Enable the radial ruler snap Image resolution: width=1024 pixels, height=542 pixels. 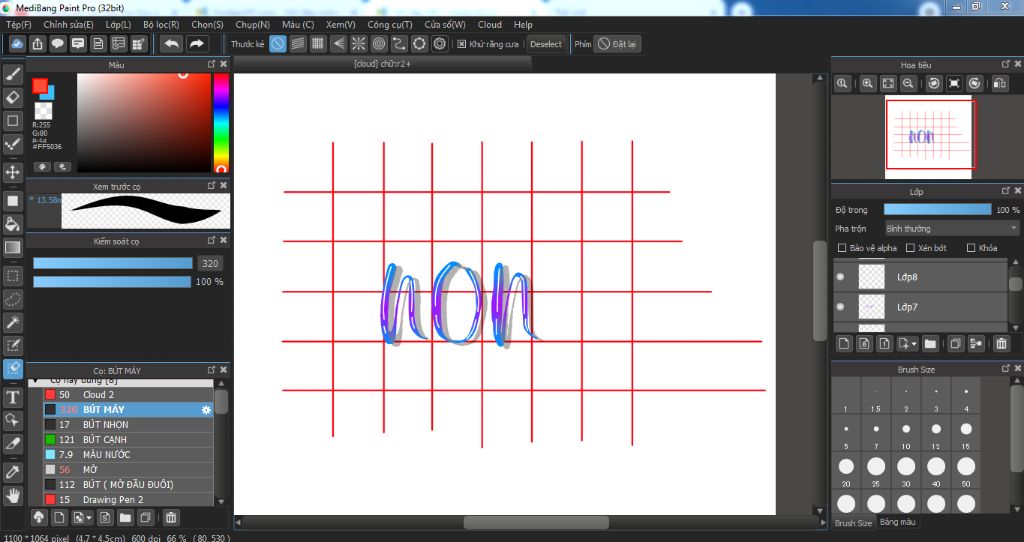click(x=359, y=44)
